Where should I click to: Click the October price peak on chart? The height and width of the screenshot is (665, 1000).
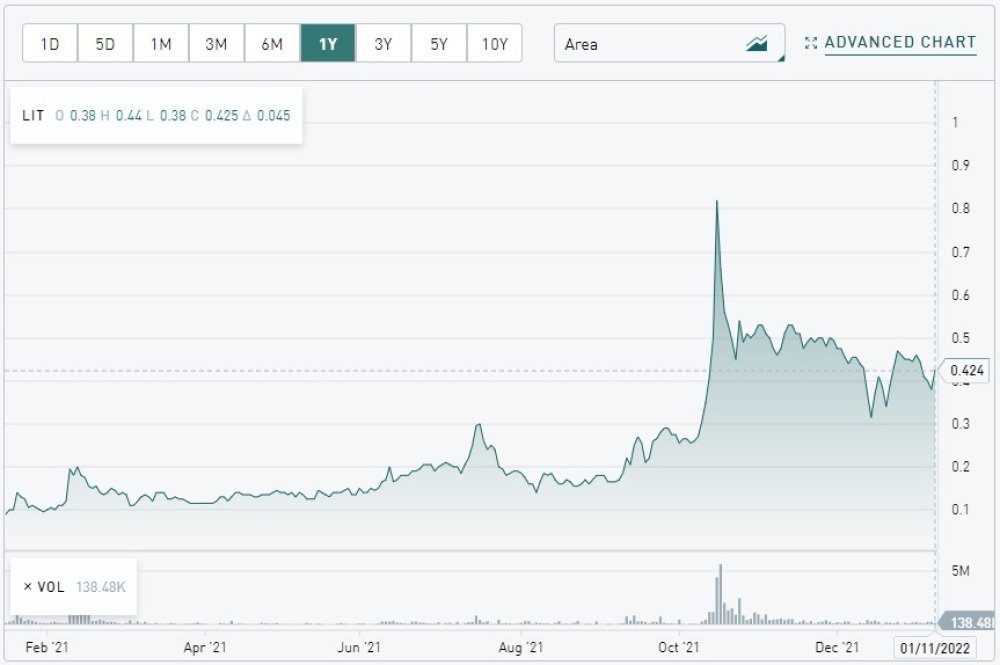click(717, 202)
